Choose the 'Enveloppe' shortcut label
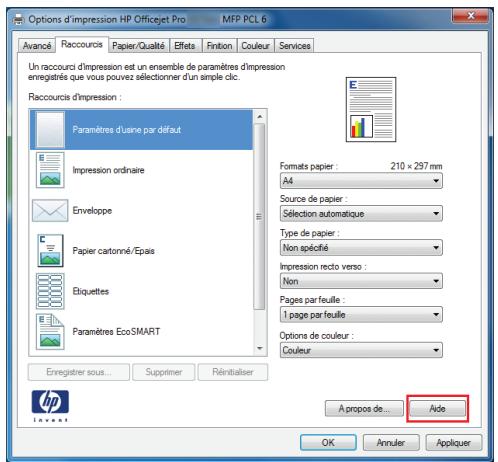The image size is (498, 462). (x=92, y=211)
